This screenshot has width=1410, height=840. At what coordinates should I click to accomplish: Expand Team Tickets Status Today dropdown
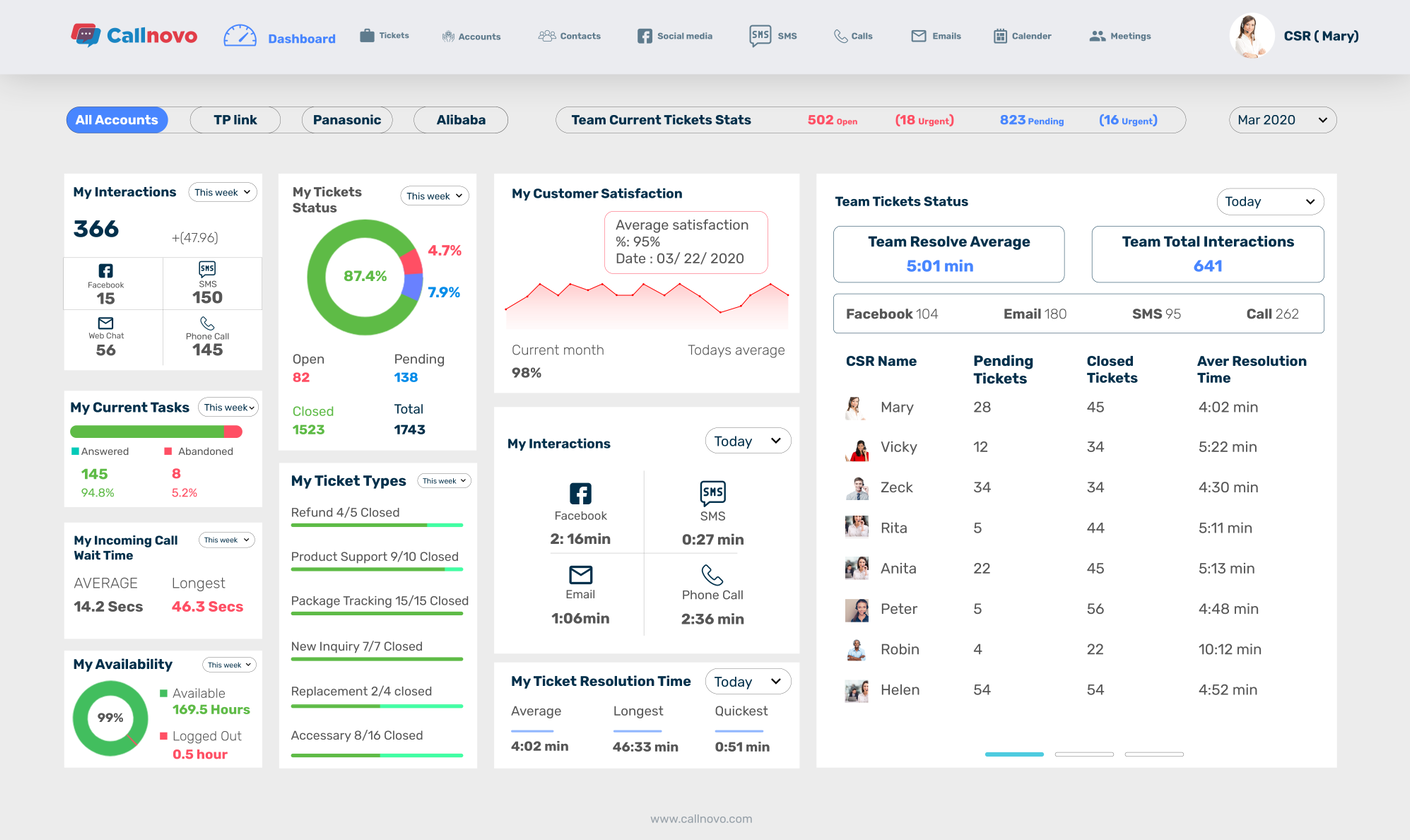click(x=1270, y=201)
